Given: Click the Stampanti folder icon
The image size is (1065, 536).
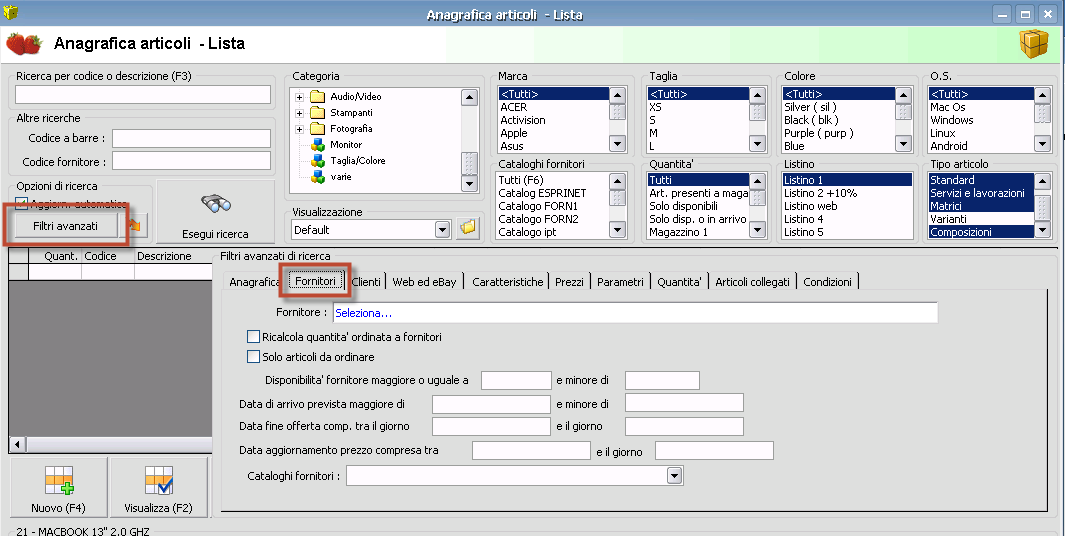Looking at the screenshot, I should 318,113.
